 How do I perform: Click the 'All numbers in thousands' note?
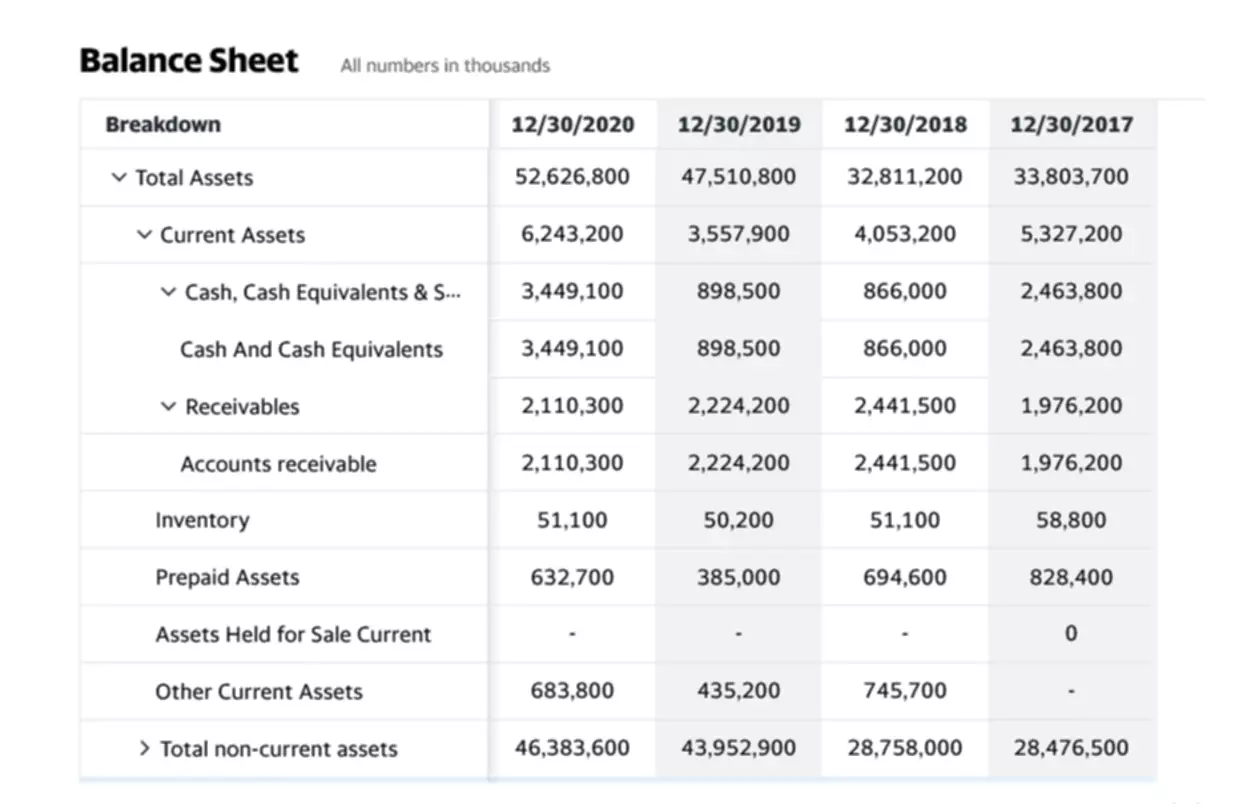coord(445,66)
